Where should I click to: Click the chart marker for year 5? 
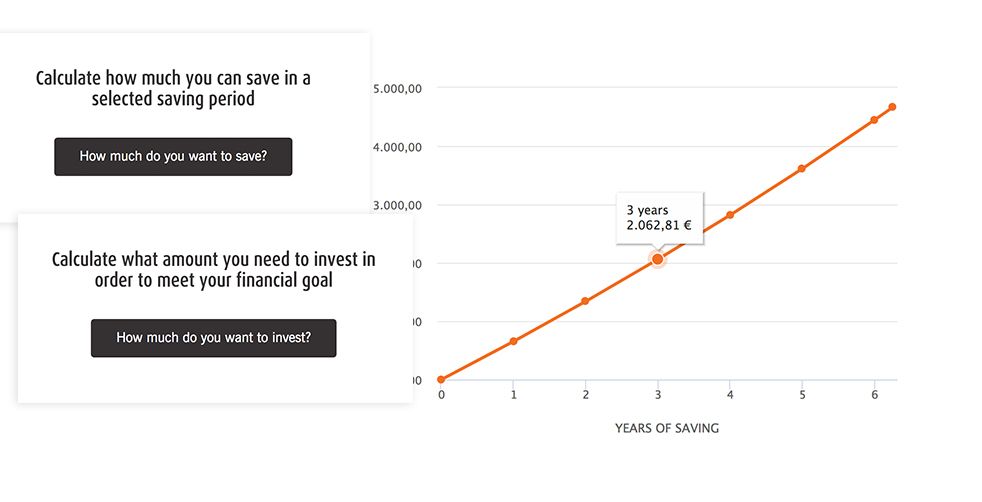point(802,169)
